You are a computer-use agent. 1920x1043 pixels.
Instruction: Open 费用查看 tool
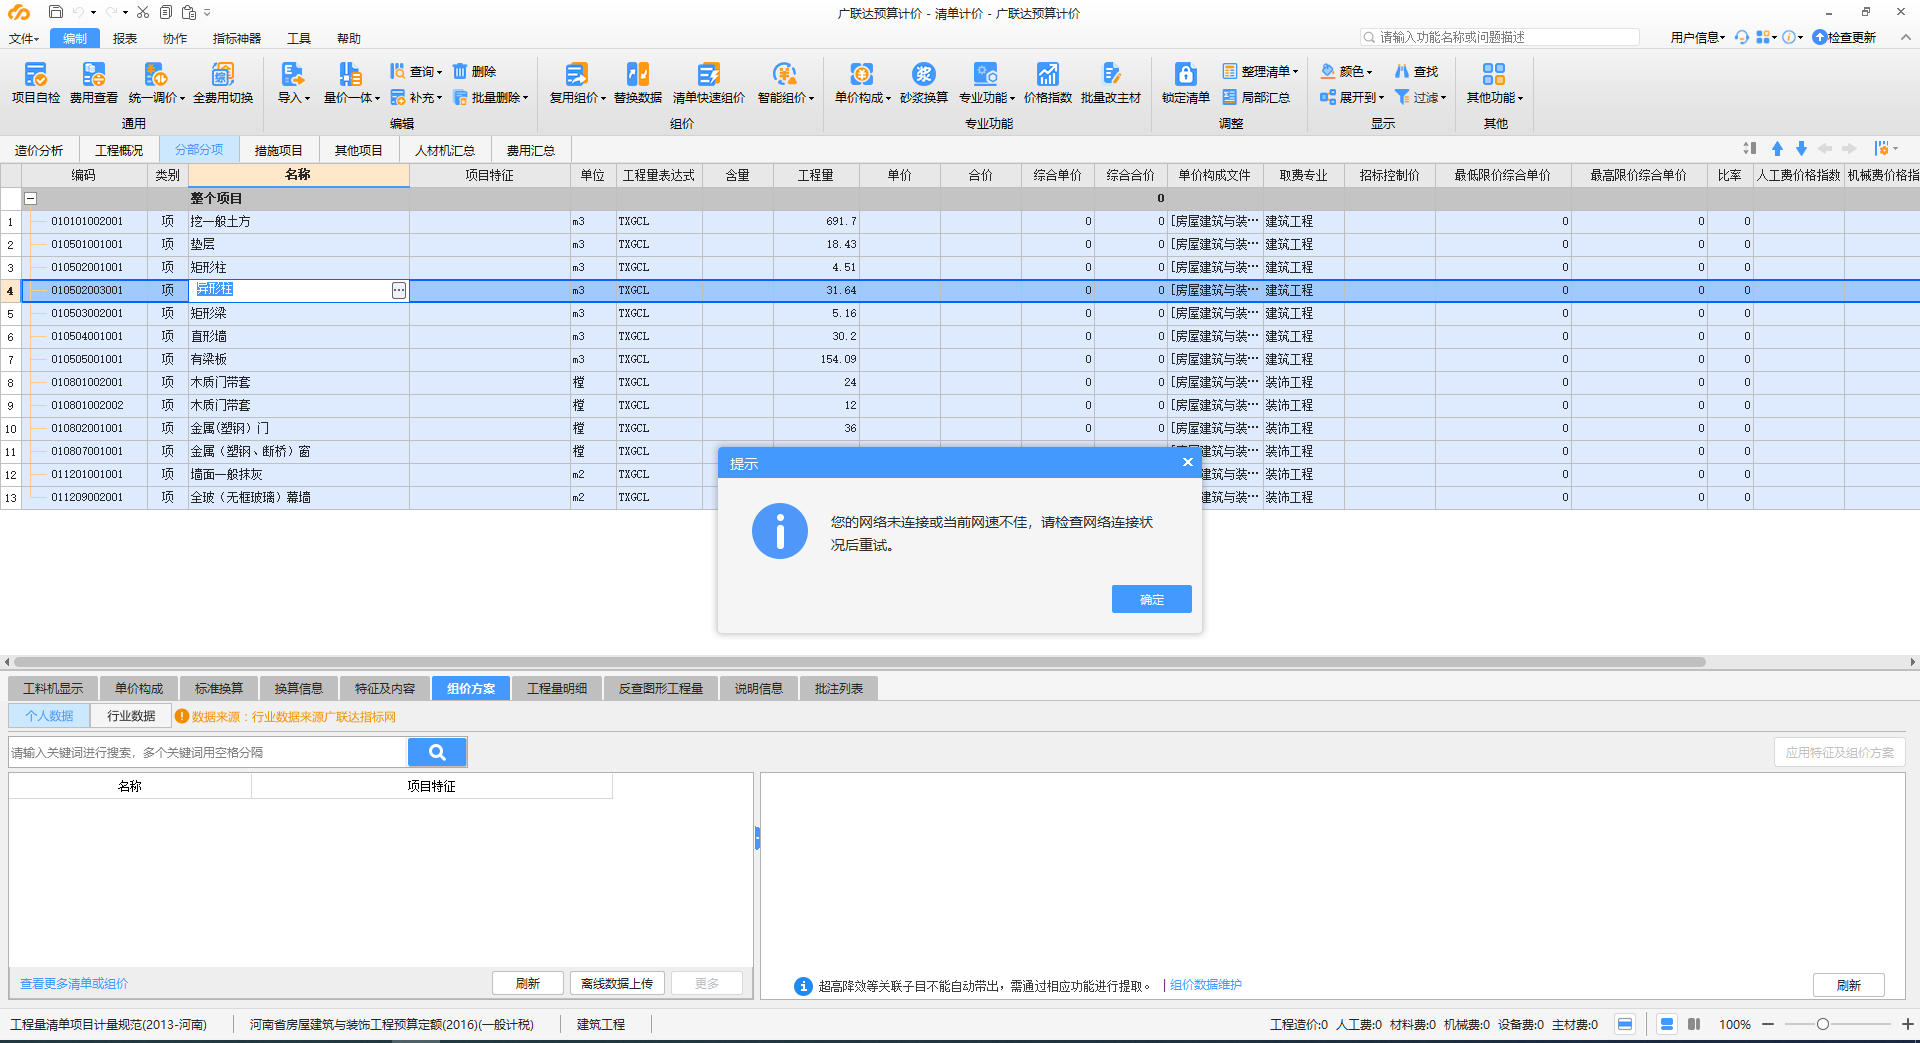pos(94,83)
